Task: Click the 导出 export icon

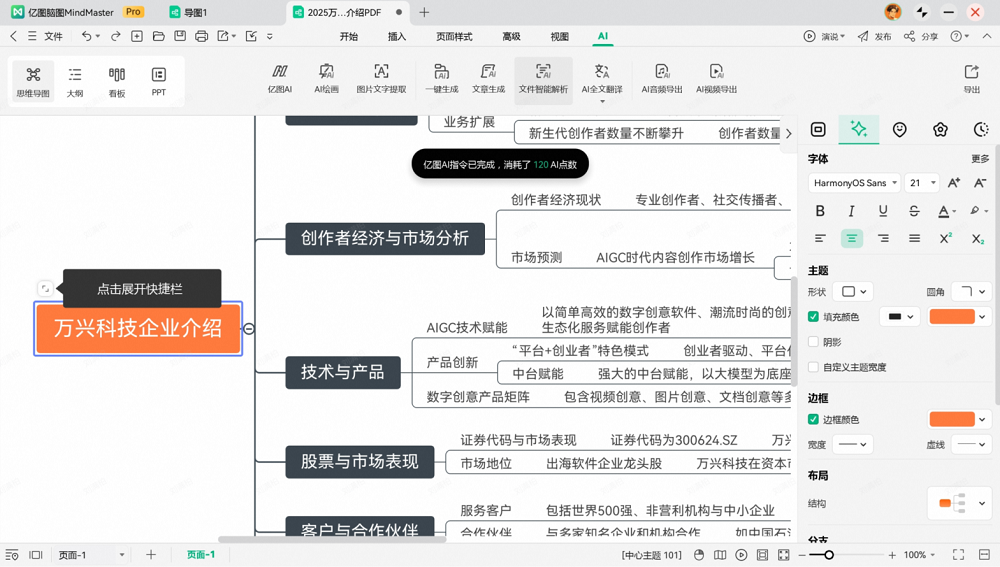Action: [971, 78]
